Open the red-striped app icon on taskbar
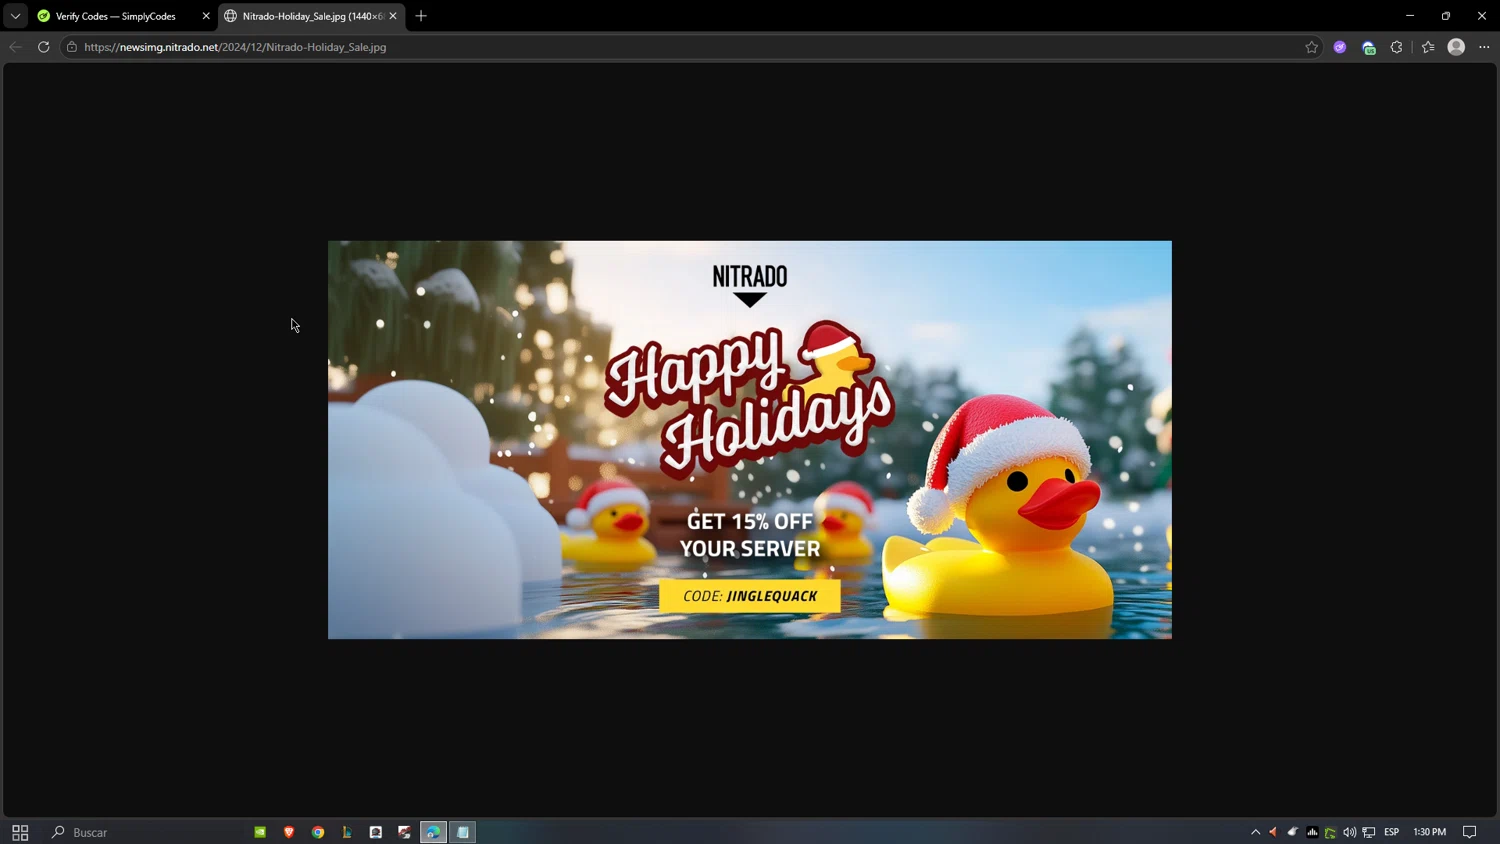 (x=405, y=832)
